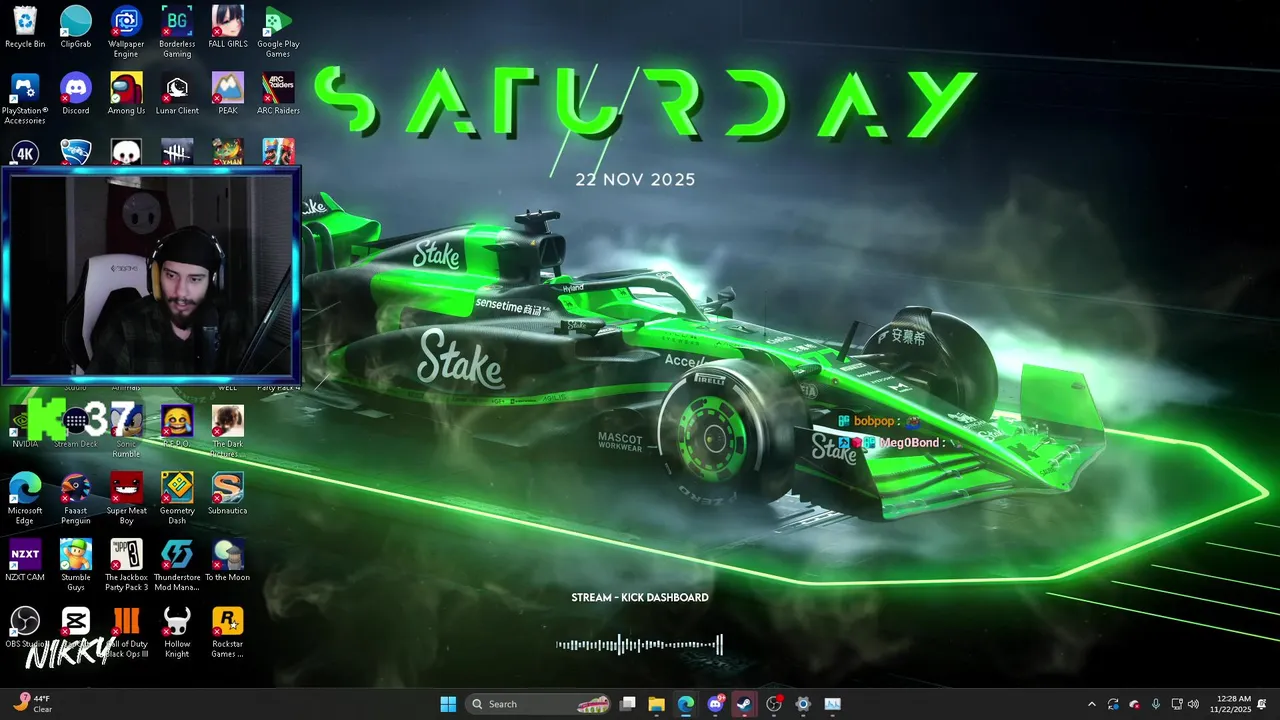The width and height of the screenshot is (1280, 720).
Task: Open Wallpaper Engine shortcut
Action: click(126, 32)
